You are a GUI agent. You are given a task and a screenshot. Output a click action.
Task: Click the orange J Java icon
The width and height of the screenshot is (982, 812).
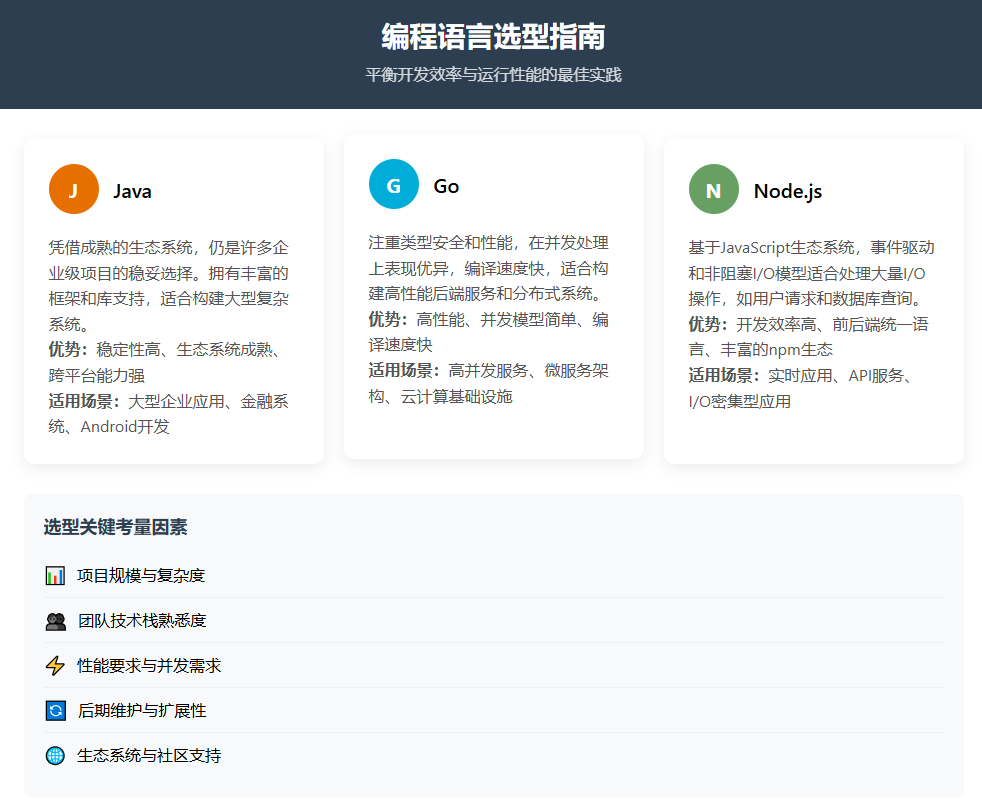(x=74, y=189)
